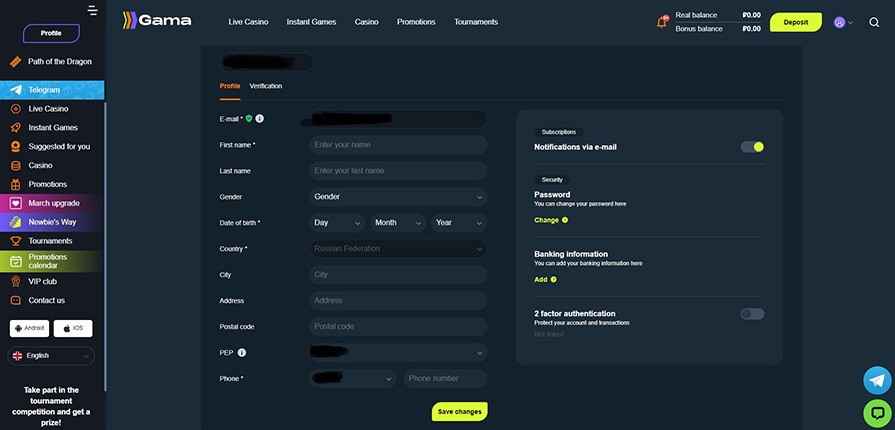
Task: Expand the Year dropdown
Action: point(459,223)
